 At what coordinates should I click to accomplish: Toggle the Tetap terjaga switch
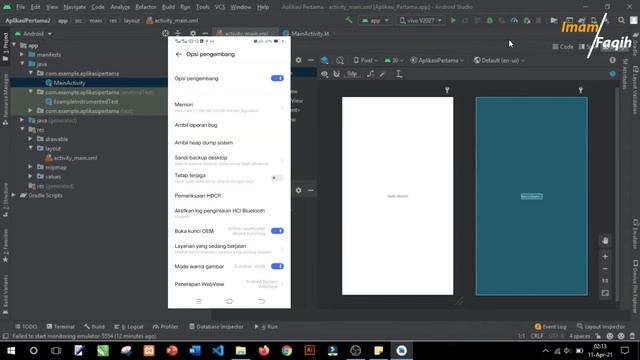[x=277, y=178]
